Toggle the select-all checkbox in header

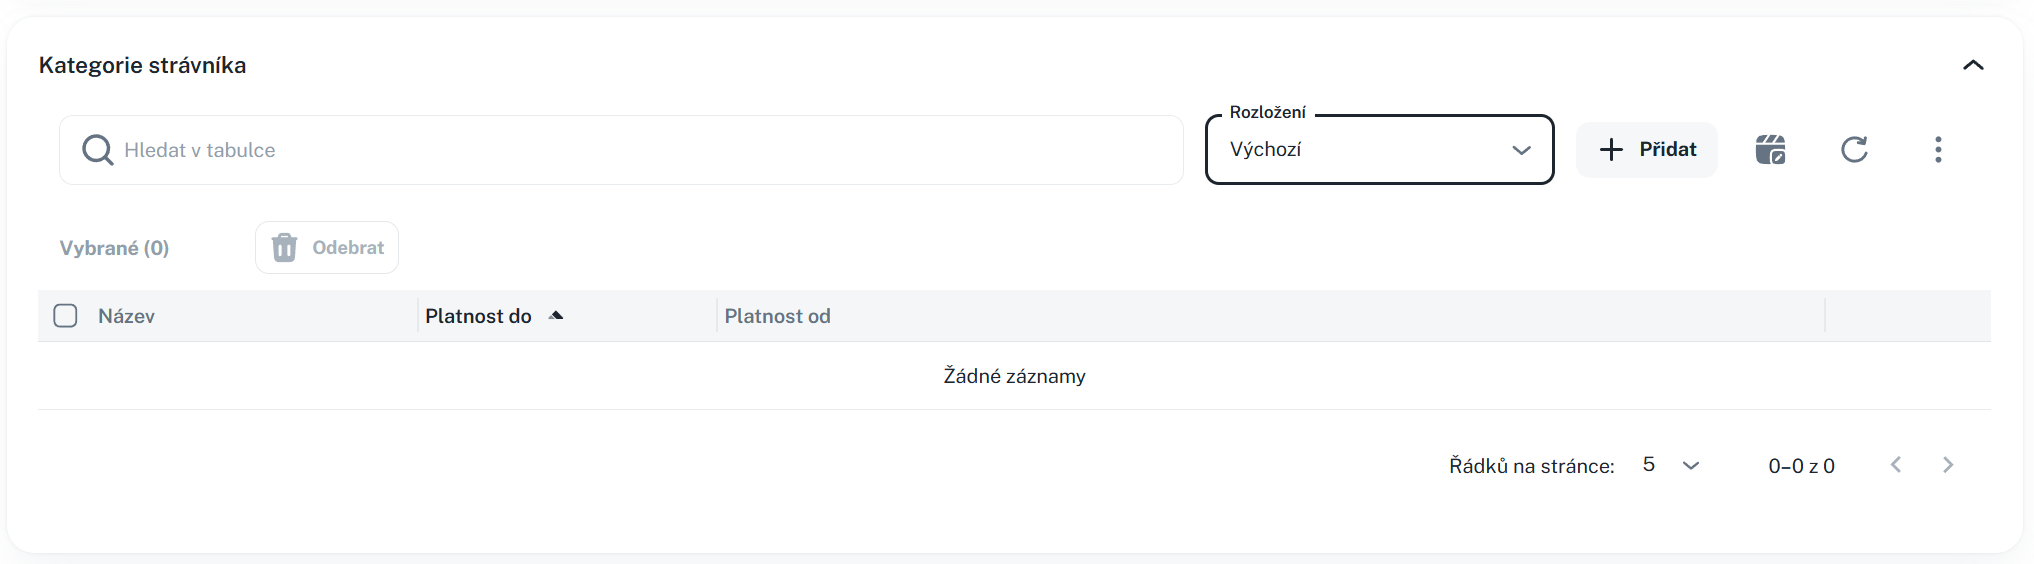pyautogui.click(x=66, y=316)
